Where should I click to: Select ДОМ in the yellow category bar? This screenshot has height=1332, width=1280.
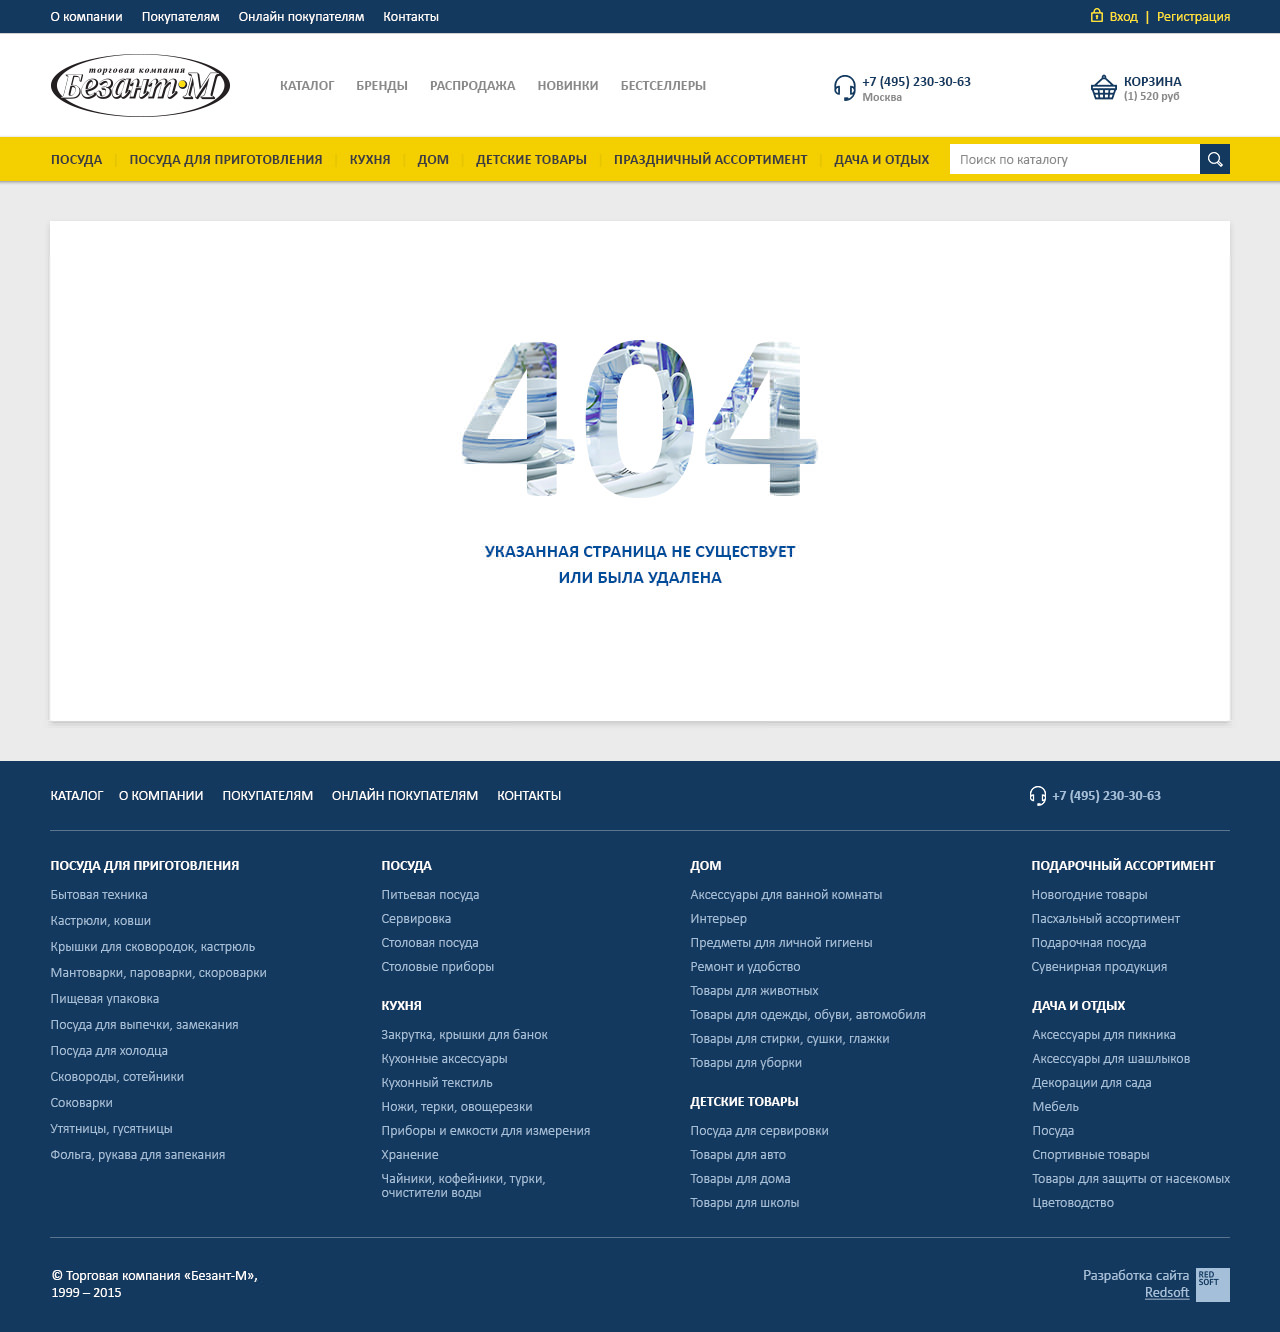click(x=433, y=160)
